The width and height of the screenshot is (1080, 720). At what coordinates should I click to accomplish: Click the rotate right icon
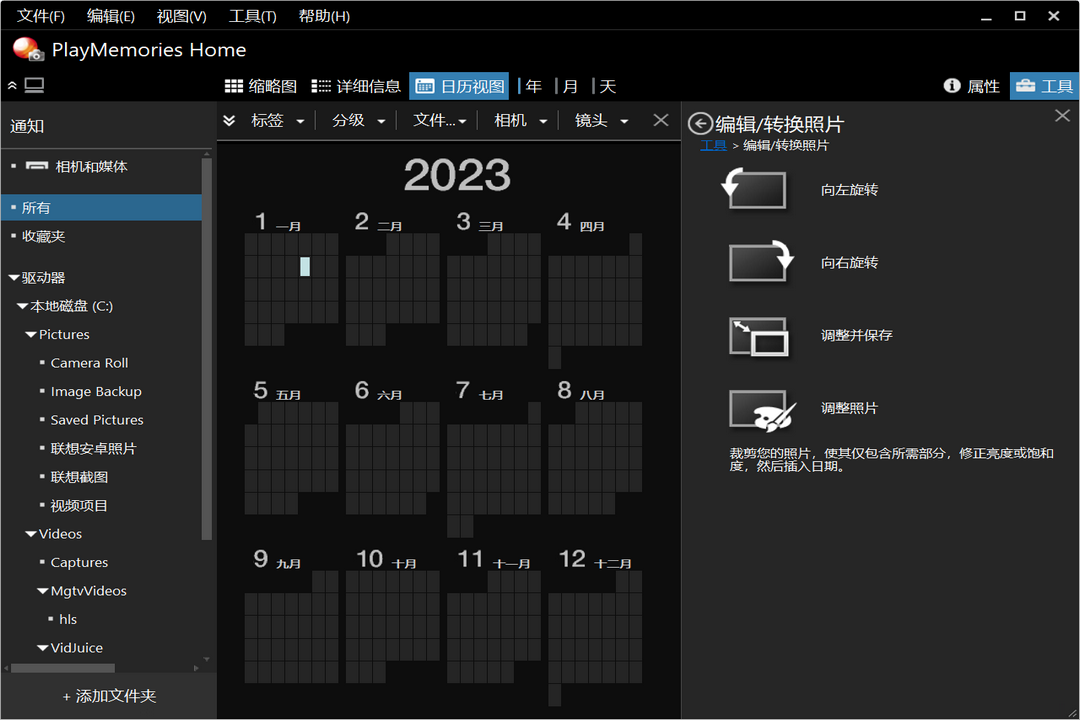pyautogui.click(x=759, y=262)
